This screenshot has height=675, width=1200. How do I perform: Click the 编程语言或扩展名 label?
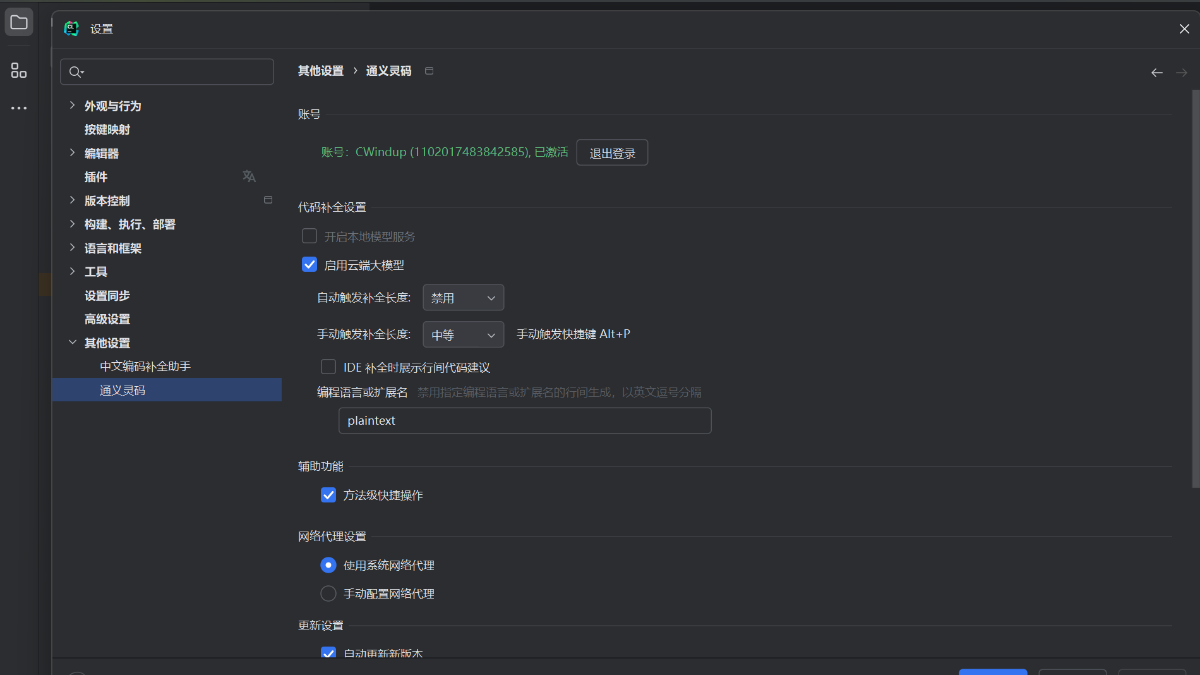point(362,392)
